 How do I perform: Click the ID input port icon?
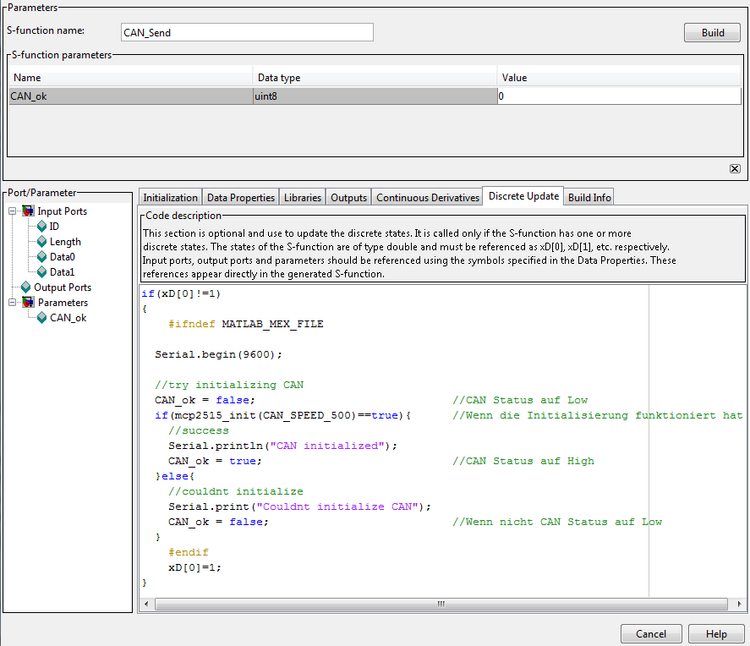click(42, 227)
